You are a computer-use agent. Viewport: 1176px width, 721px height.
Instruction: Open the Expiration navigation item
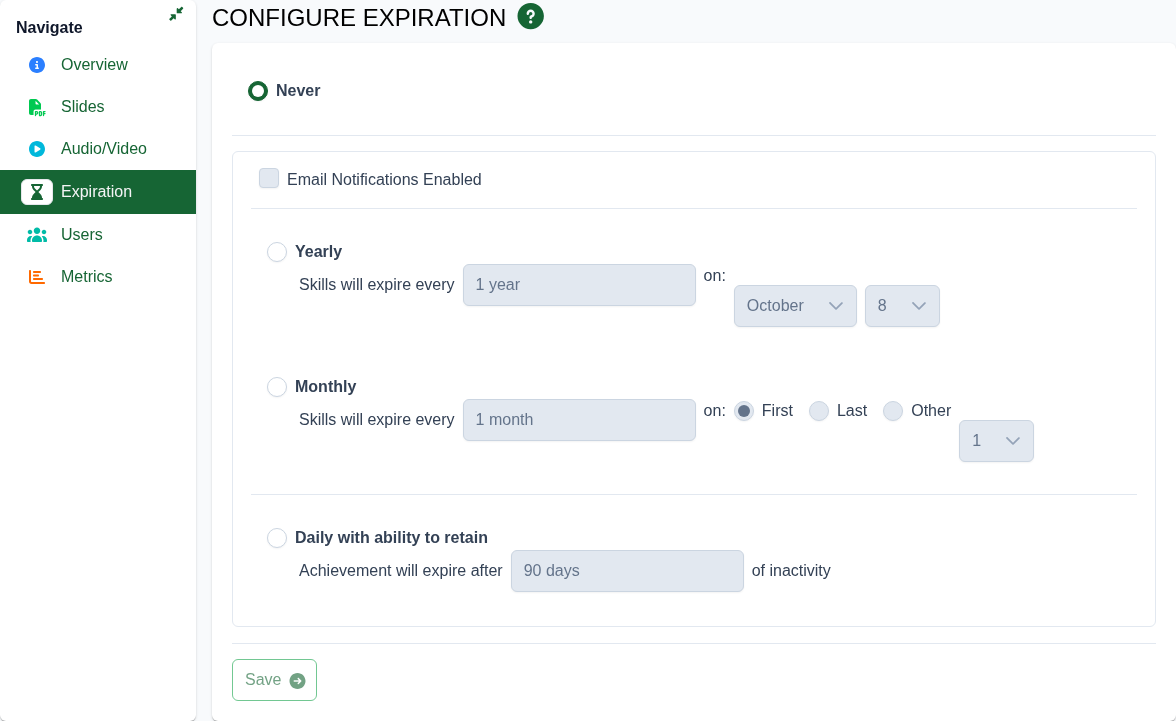tap(98, 192)
